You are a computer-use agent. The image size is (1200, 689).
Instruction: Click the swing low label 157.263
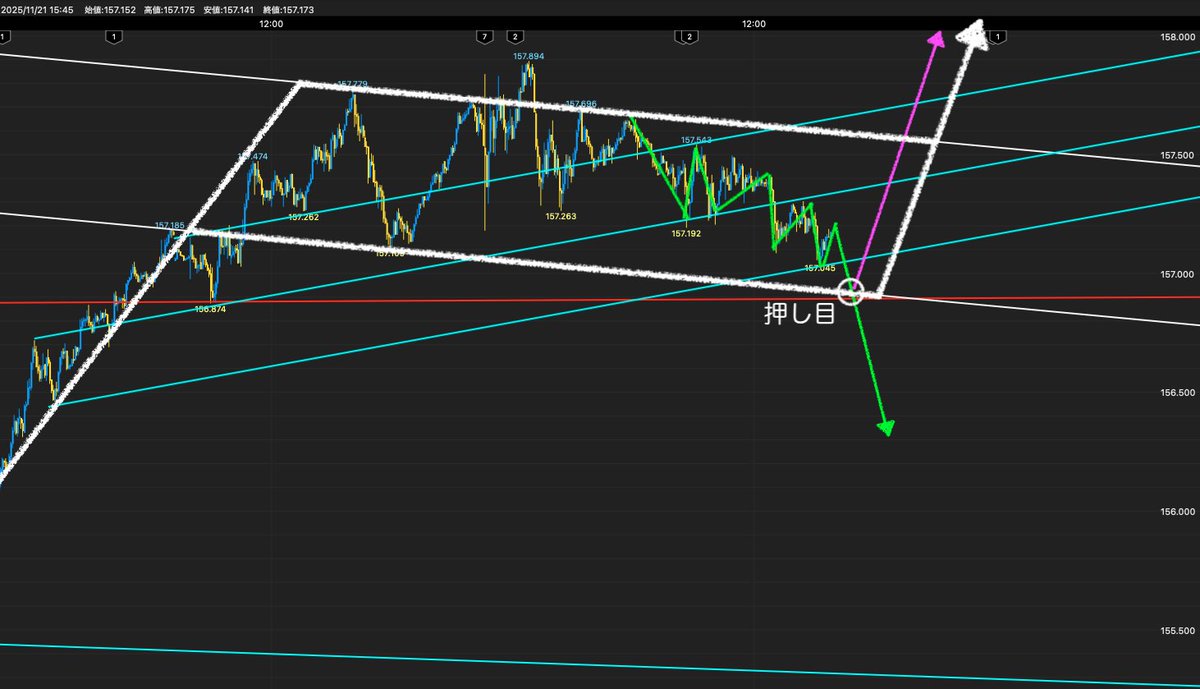pos(560,215)
